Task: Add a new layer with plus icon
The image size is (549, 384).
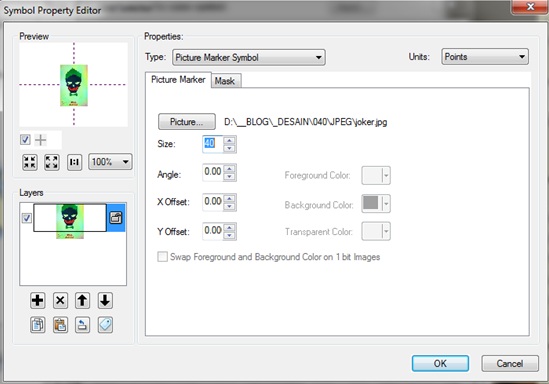Action: 37,301
